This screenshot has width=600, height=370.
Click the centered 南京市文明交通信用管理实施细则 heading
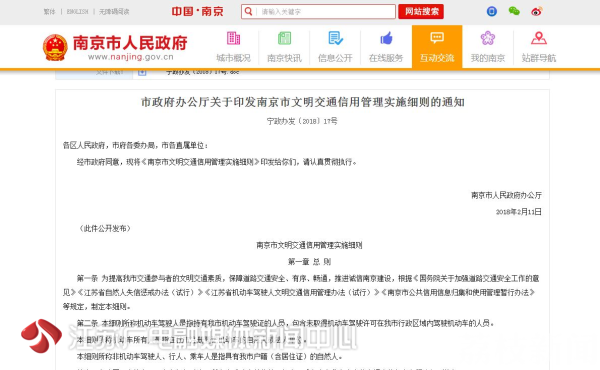coord(309,245)
